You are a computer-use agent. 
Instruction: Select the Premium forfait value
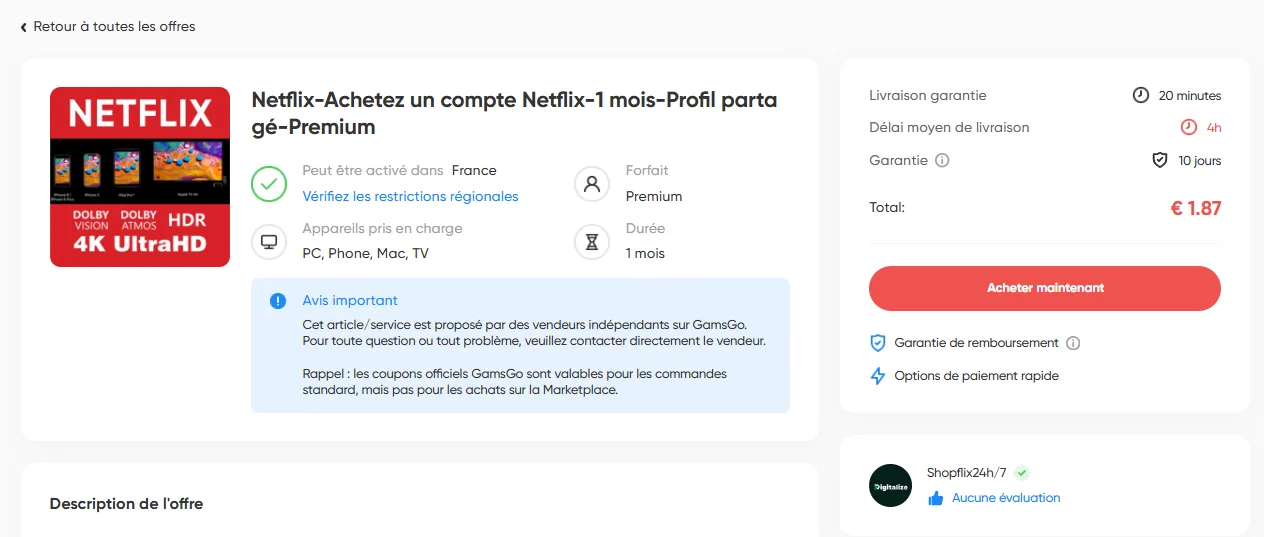tap(654, 196)
